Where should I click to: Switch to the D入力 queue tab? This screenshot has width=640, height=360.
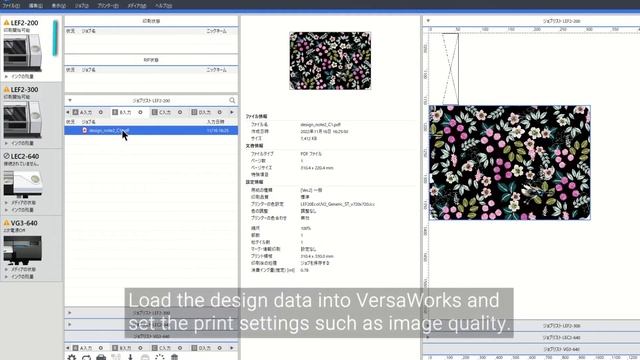coord(201,112)
